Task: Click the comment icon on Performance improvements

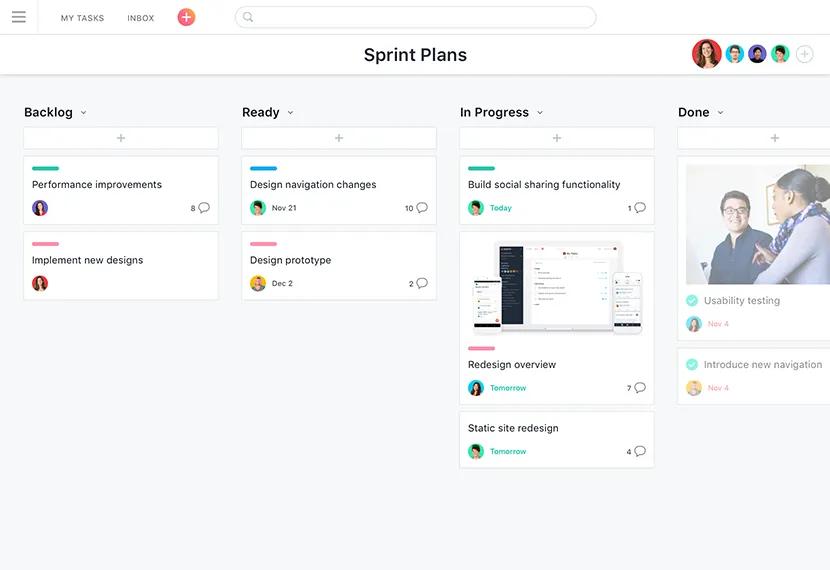Action: tap(204, 208)
